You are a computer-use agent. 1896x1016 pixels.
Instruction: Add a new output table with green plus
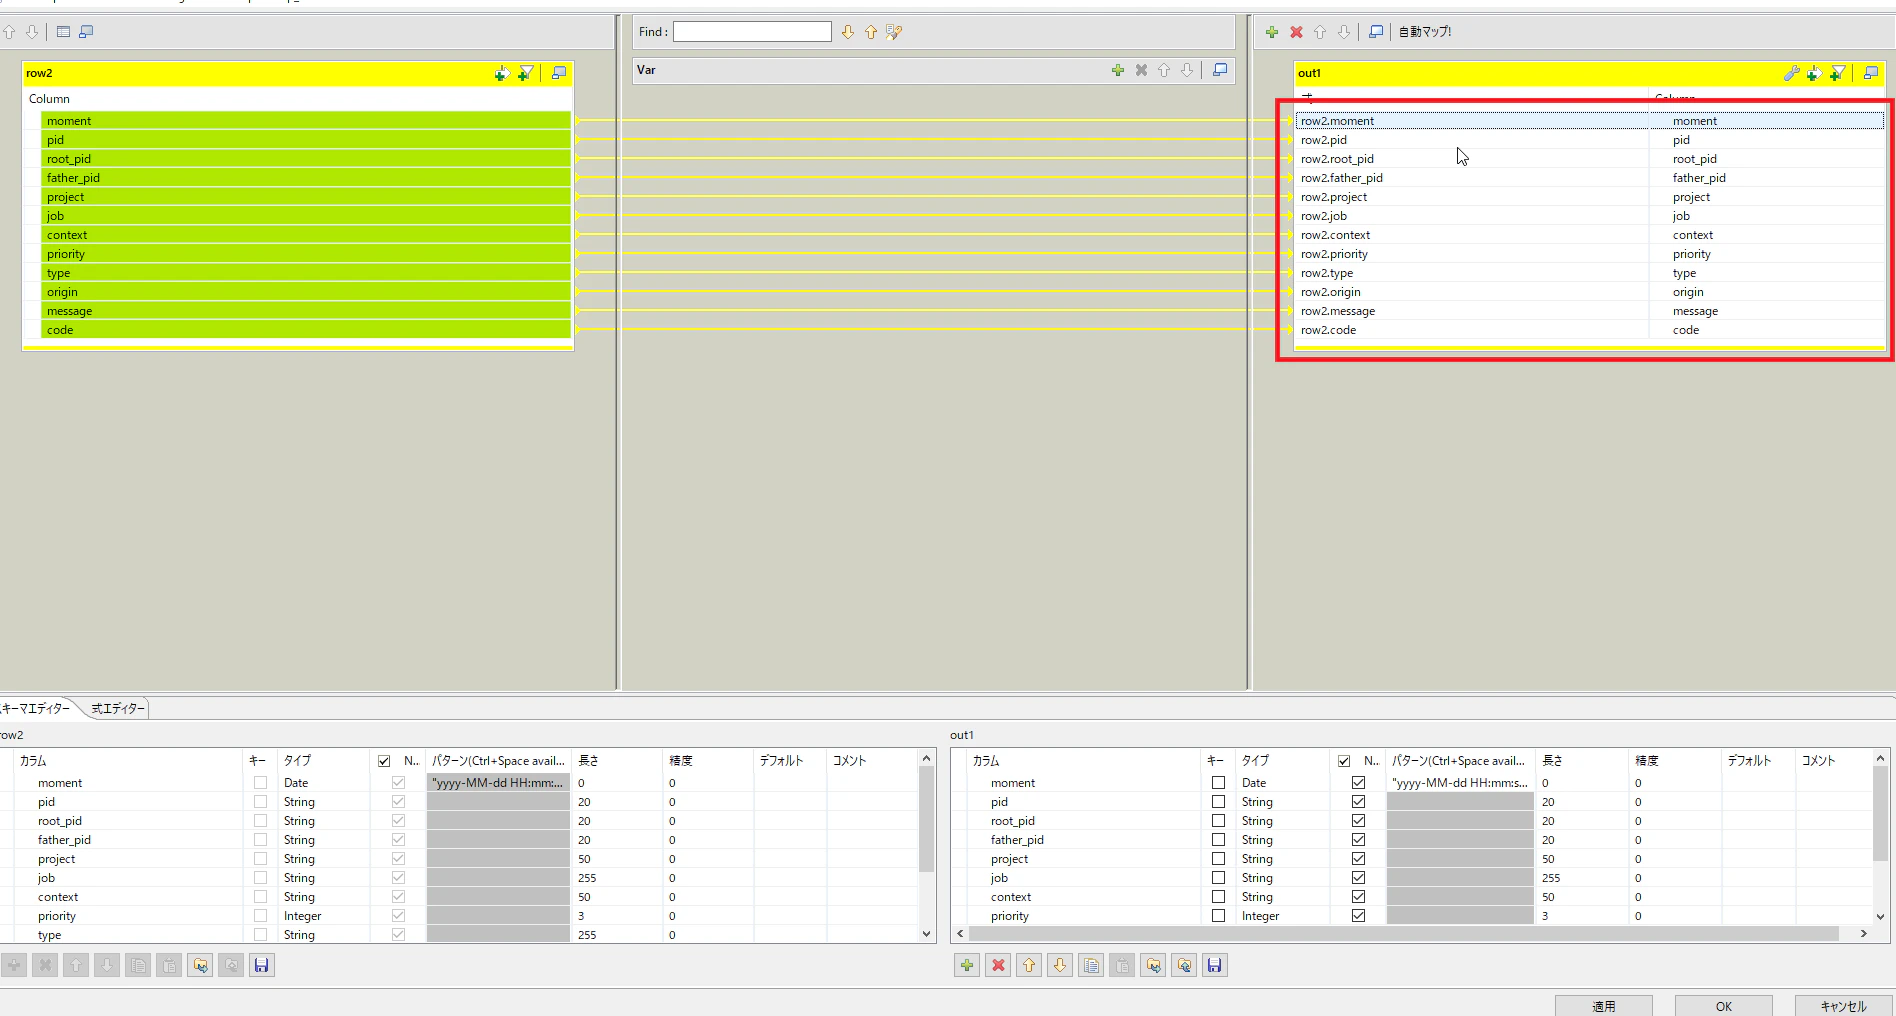(1272, 32)
